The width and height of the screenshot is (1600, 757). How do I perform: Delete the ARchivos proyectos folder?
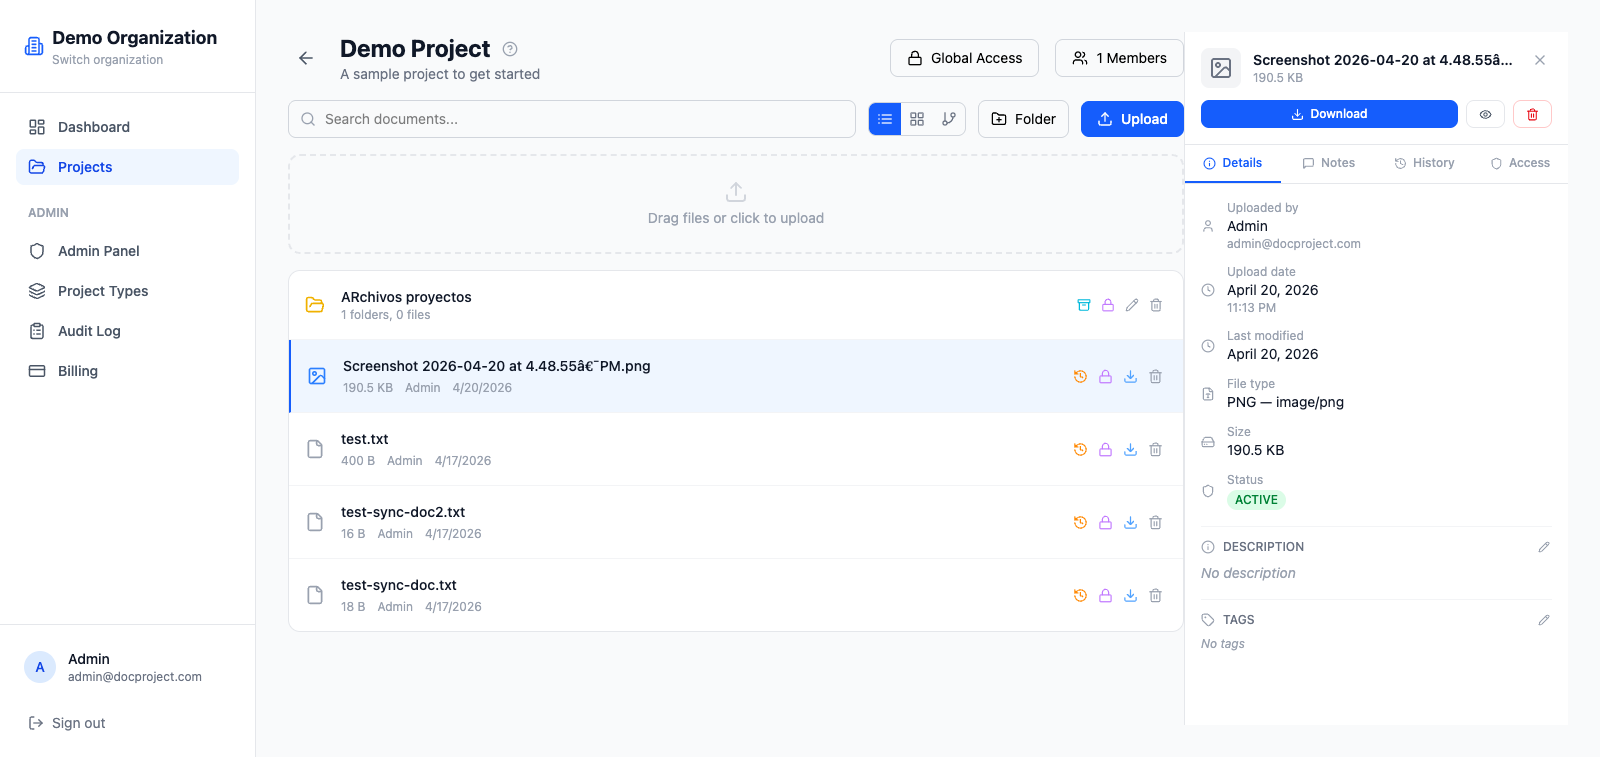(1156, 305)
